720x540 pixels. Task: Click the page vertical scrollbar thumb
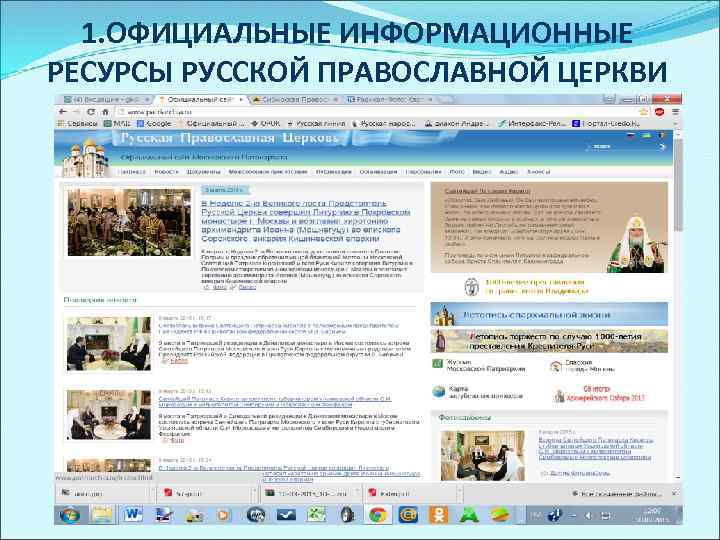tap(678, 184)
